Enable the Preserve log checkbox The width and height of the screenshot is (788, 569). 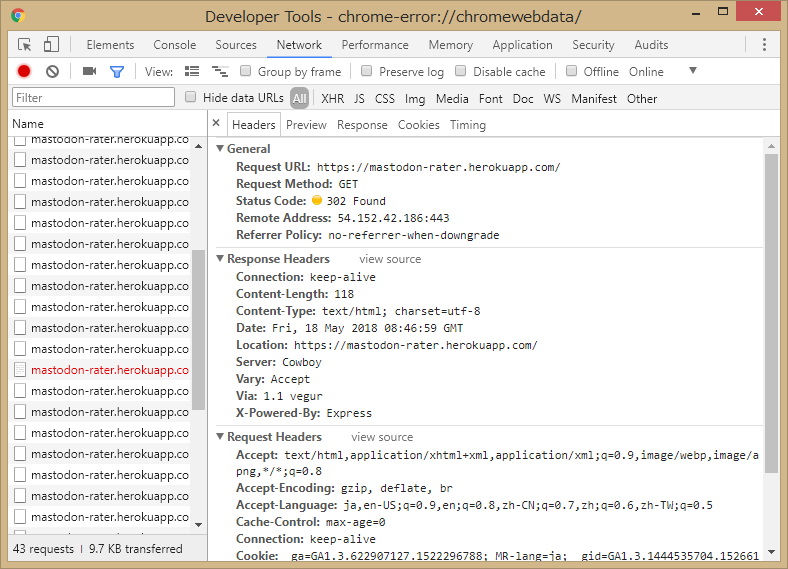pos(367,72)
